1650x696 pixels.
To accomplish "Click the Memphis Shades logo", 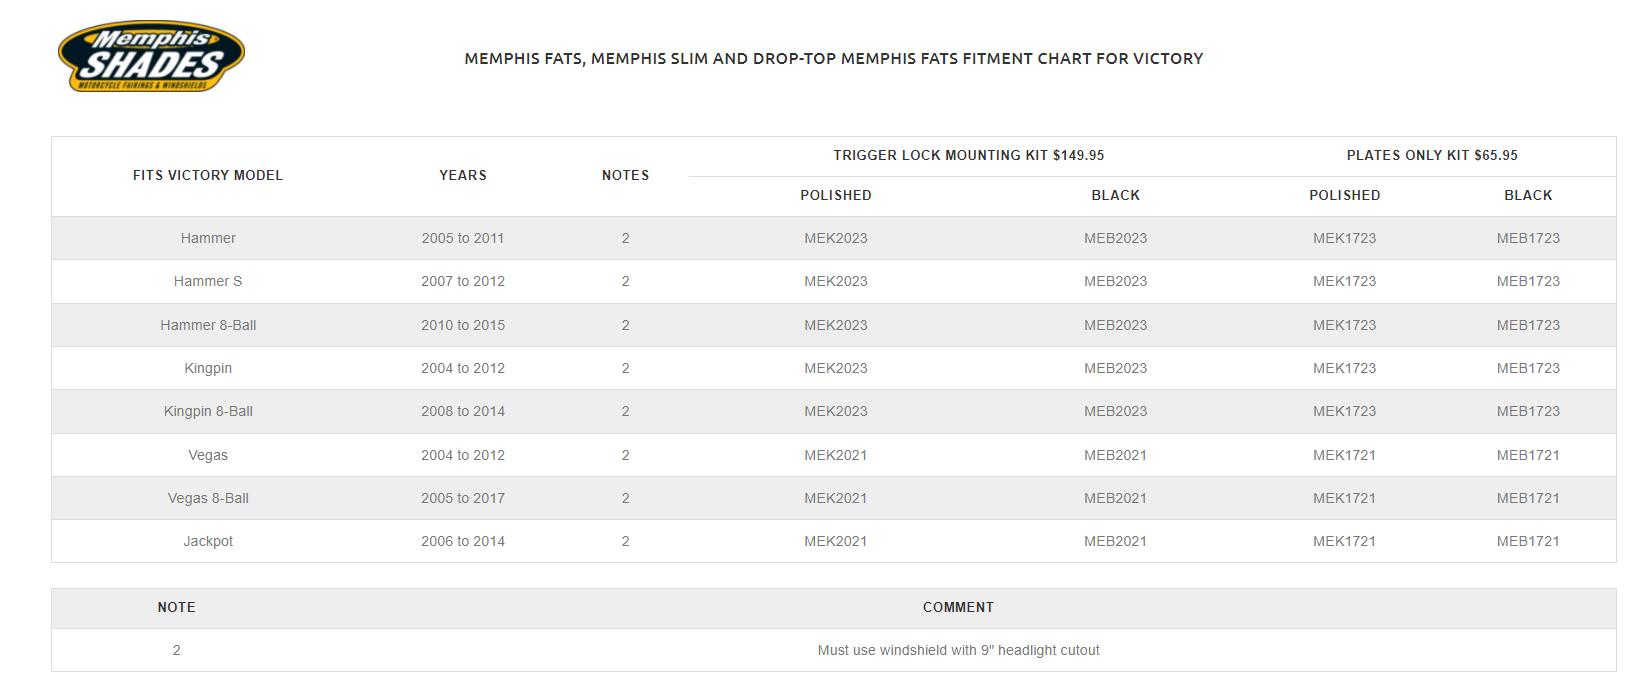I will (151, 58).
